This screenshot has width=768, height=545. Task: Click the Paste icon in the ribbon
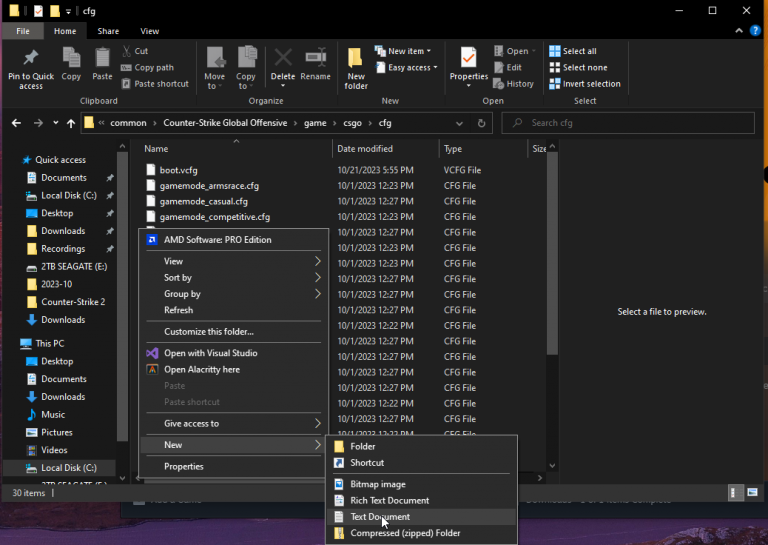coord(102,59)
